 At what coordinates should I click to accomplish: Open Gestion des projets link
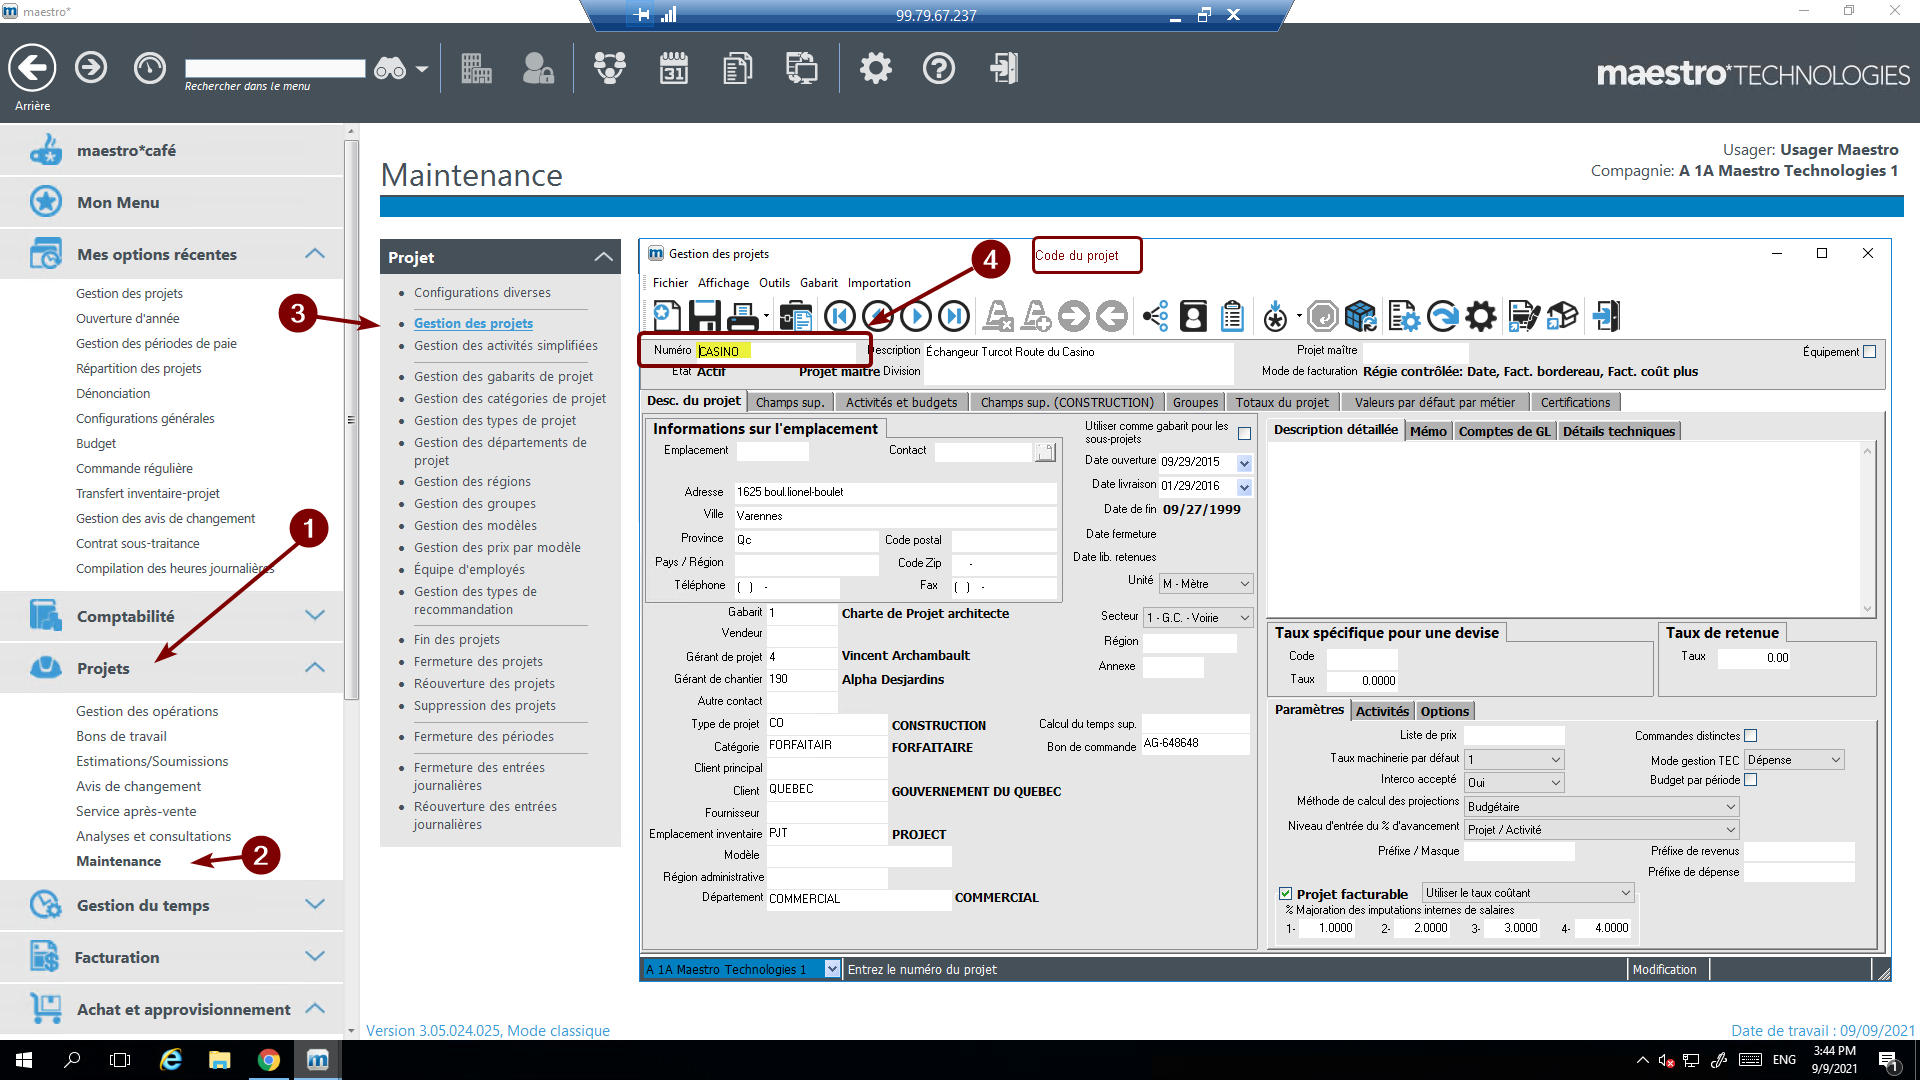coord(473,323)
